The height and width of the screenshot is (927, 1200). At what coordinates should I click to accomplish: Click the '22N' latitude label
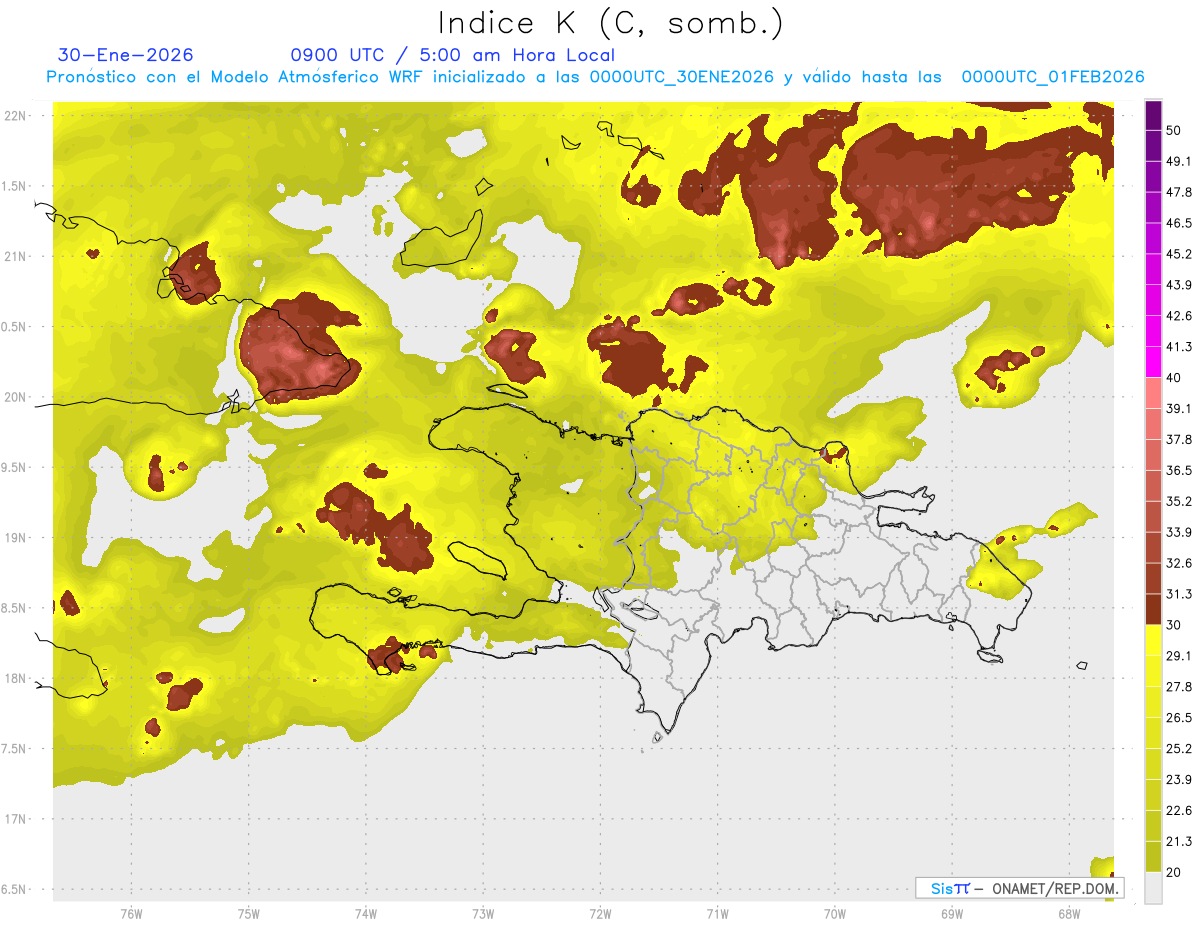tap(16, 115)
